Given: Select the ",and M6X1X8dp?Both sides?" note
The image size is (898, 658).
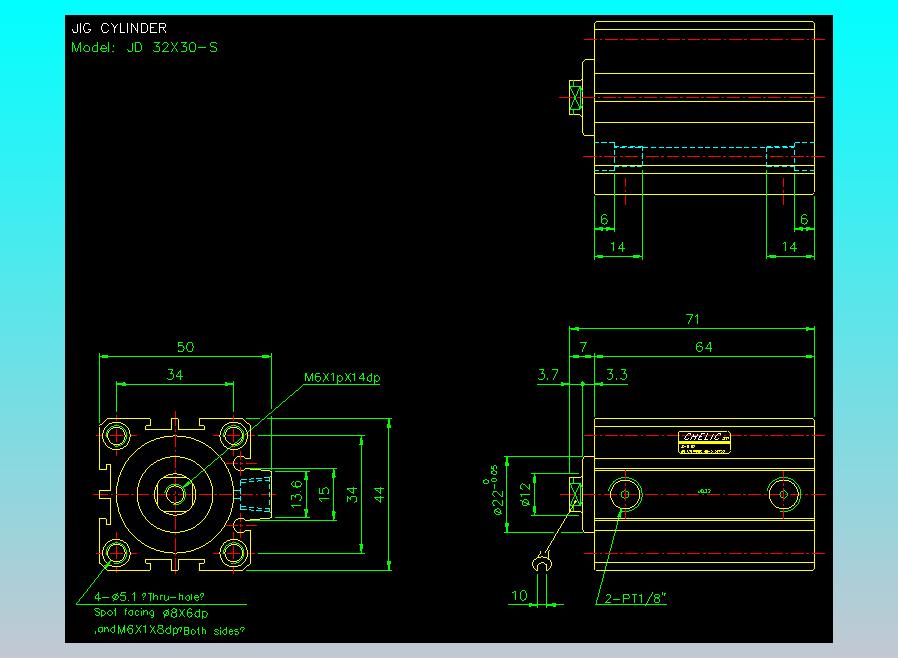Looking at the screenshot, I should click(170, 631).
